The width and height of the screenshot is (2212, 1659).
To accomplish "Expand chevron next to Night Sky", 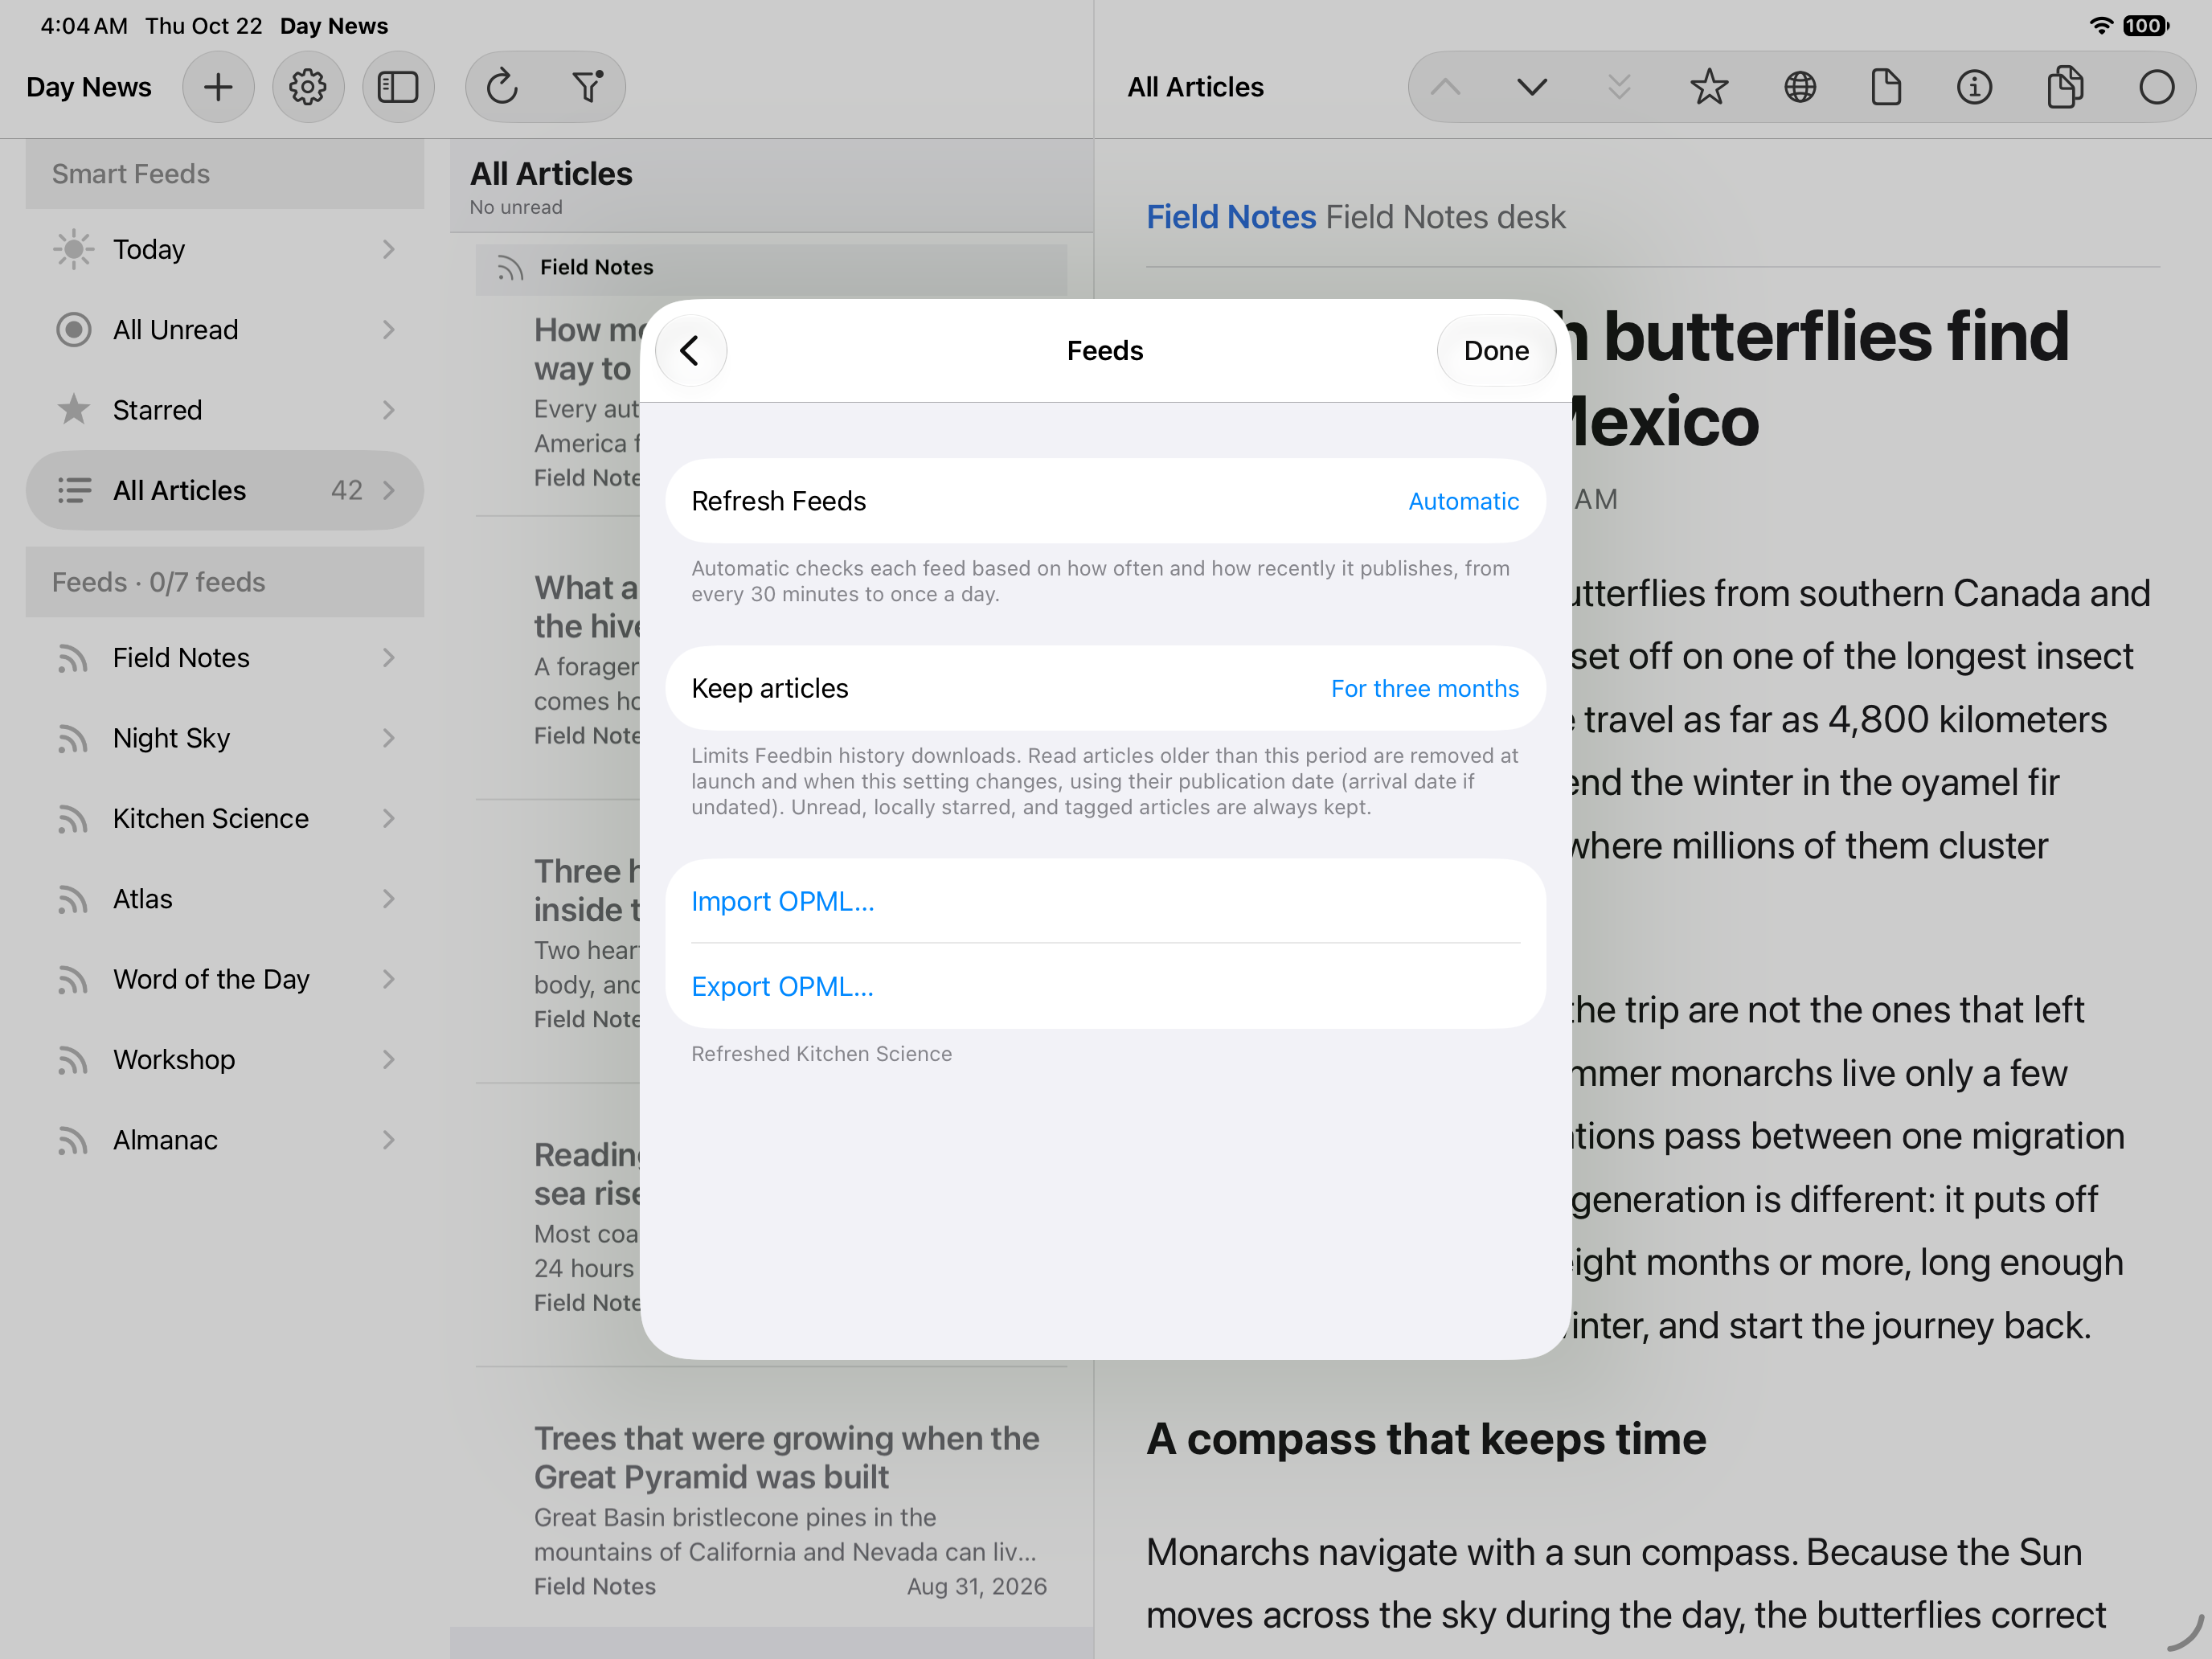I will 389,738.
